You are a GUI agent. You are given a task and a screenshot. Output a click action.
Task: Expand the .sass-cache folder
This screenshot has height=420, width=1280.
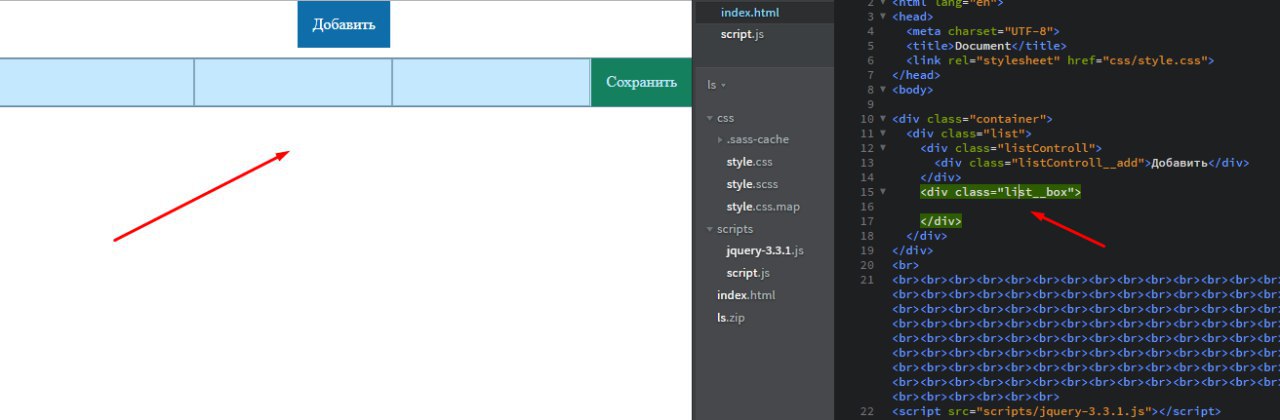point(720,140)
